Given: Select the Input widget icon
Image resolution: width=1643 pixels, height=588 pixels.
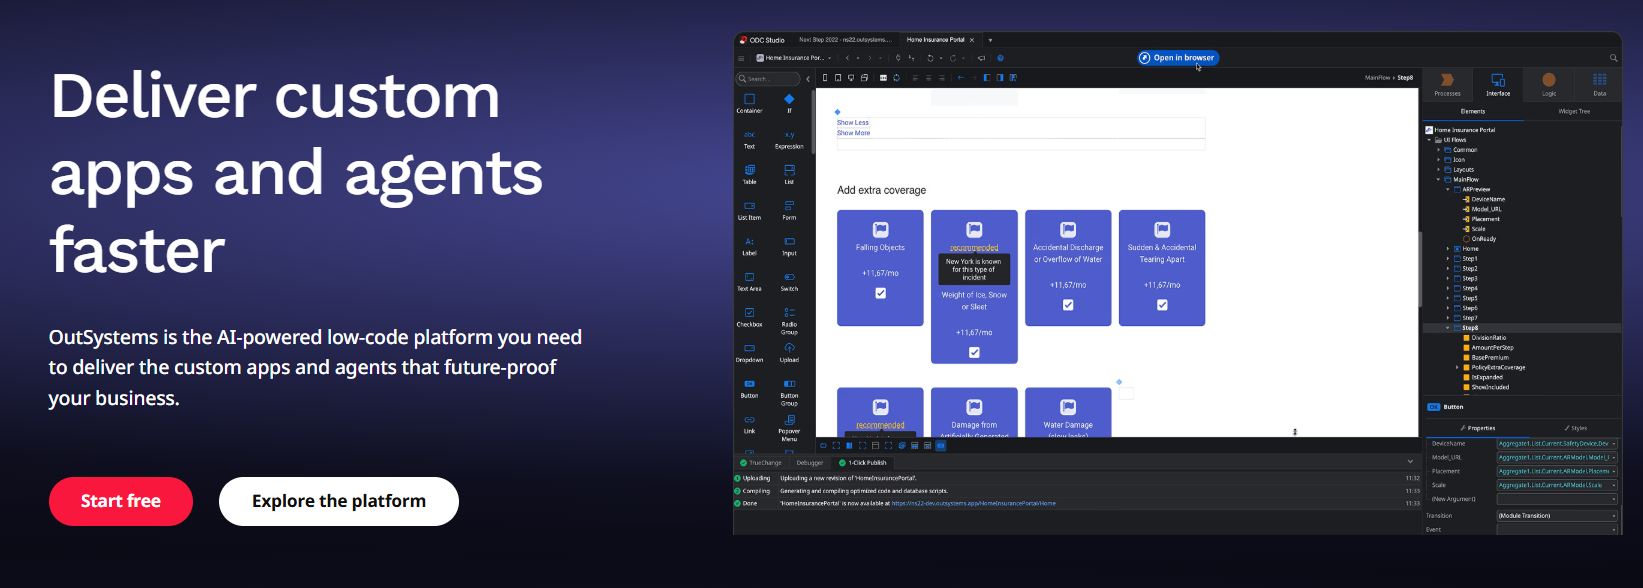Looking at the screenshot, I should coord(789,241).
